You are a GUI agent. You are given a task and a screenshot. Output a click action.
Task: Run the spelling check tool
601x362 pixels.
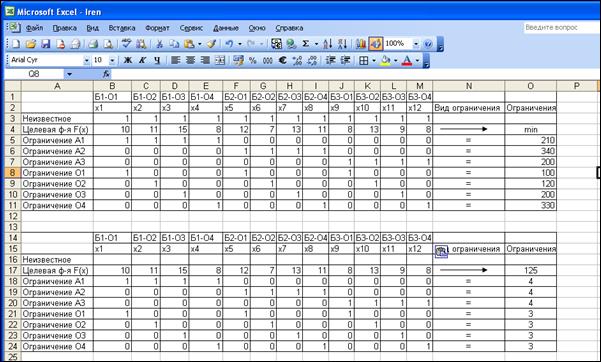point(126,44)
